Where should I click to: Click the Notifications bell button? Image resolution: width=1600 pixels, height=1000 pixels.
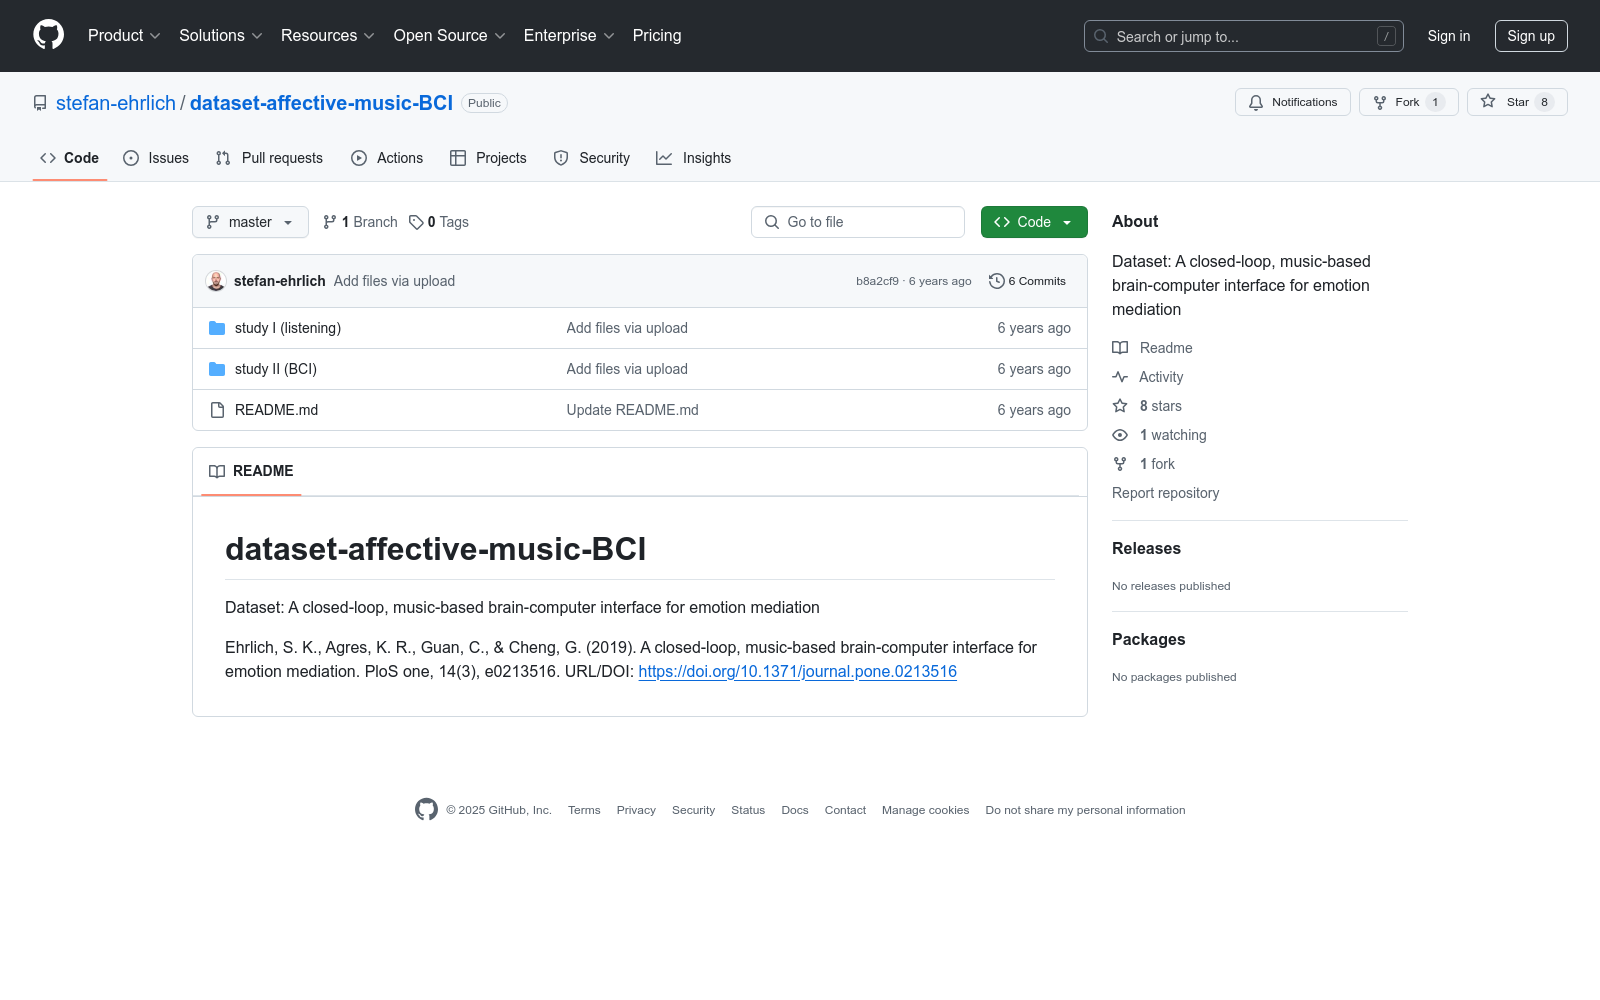(1293, 102)
